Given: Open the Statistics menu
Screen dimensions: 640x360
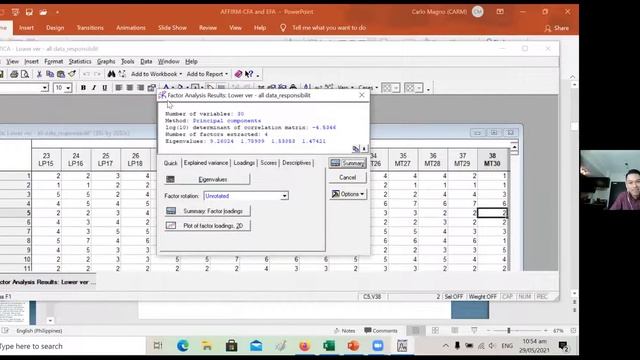Looking at the screenshot, I should 80,61.
